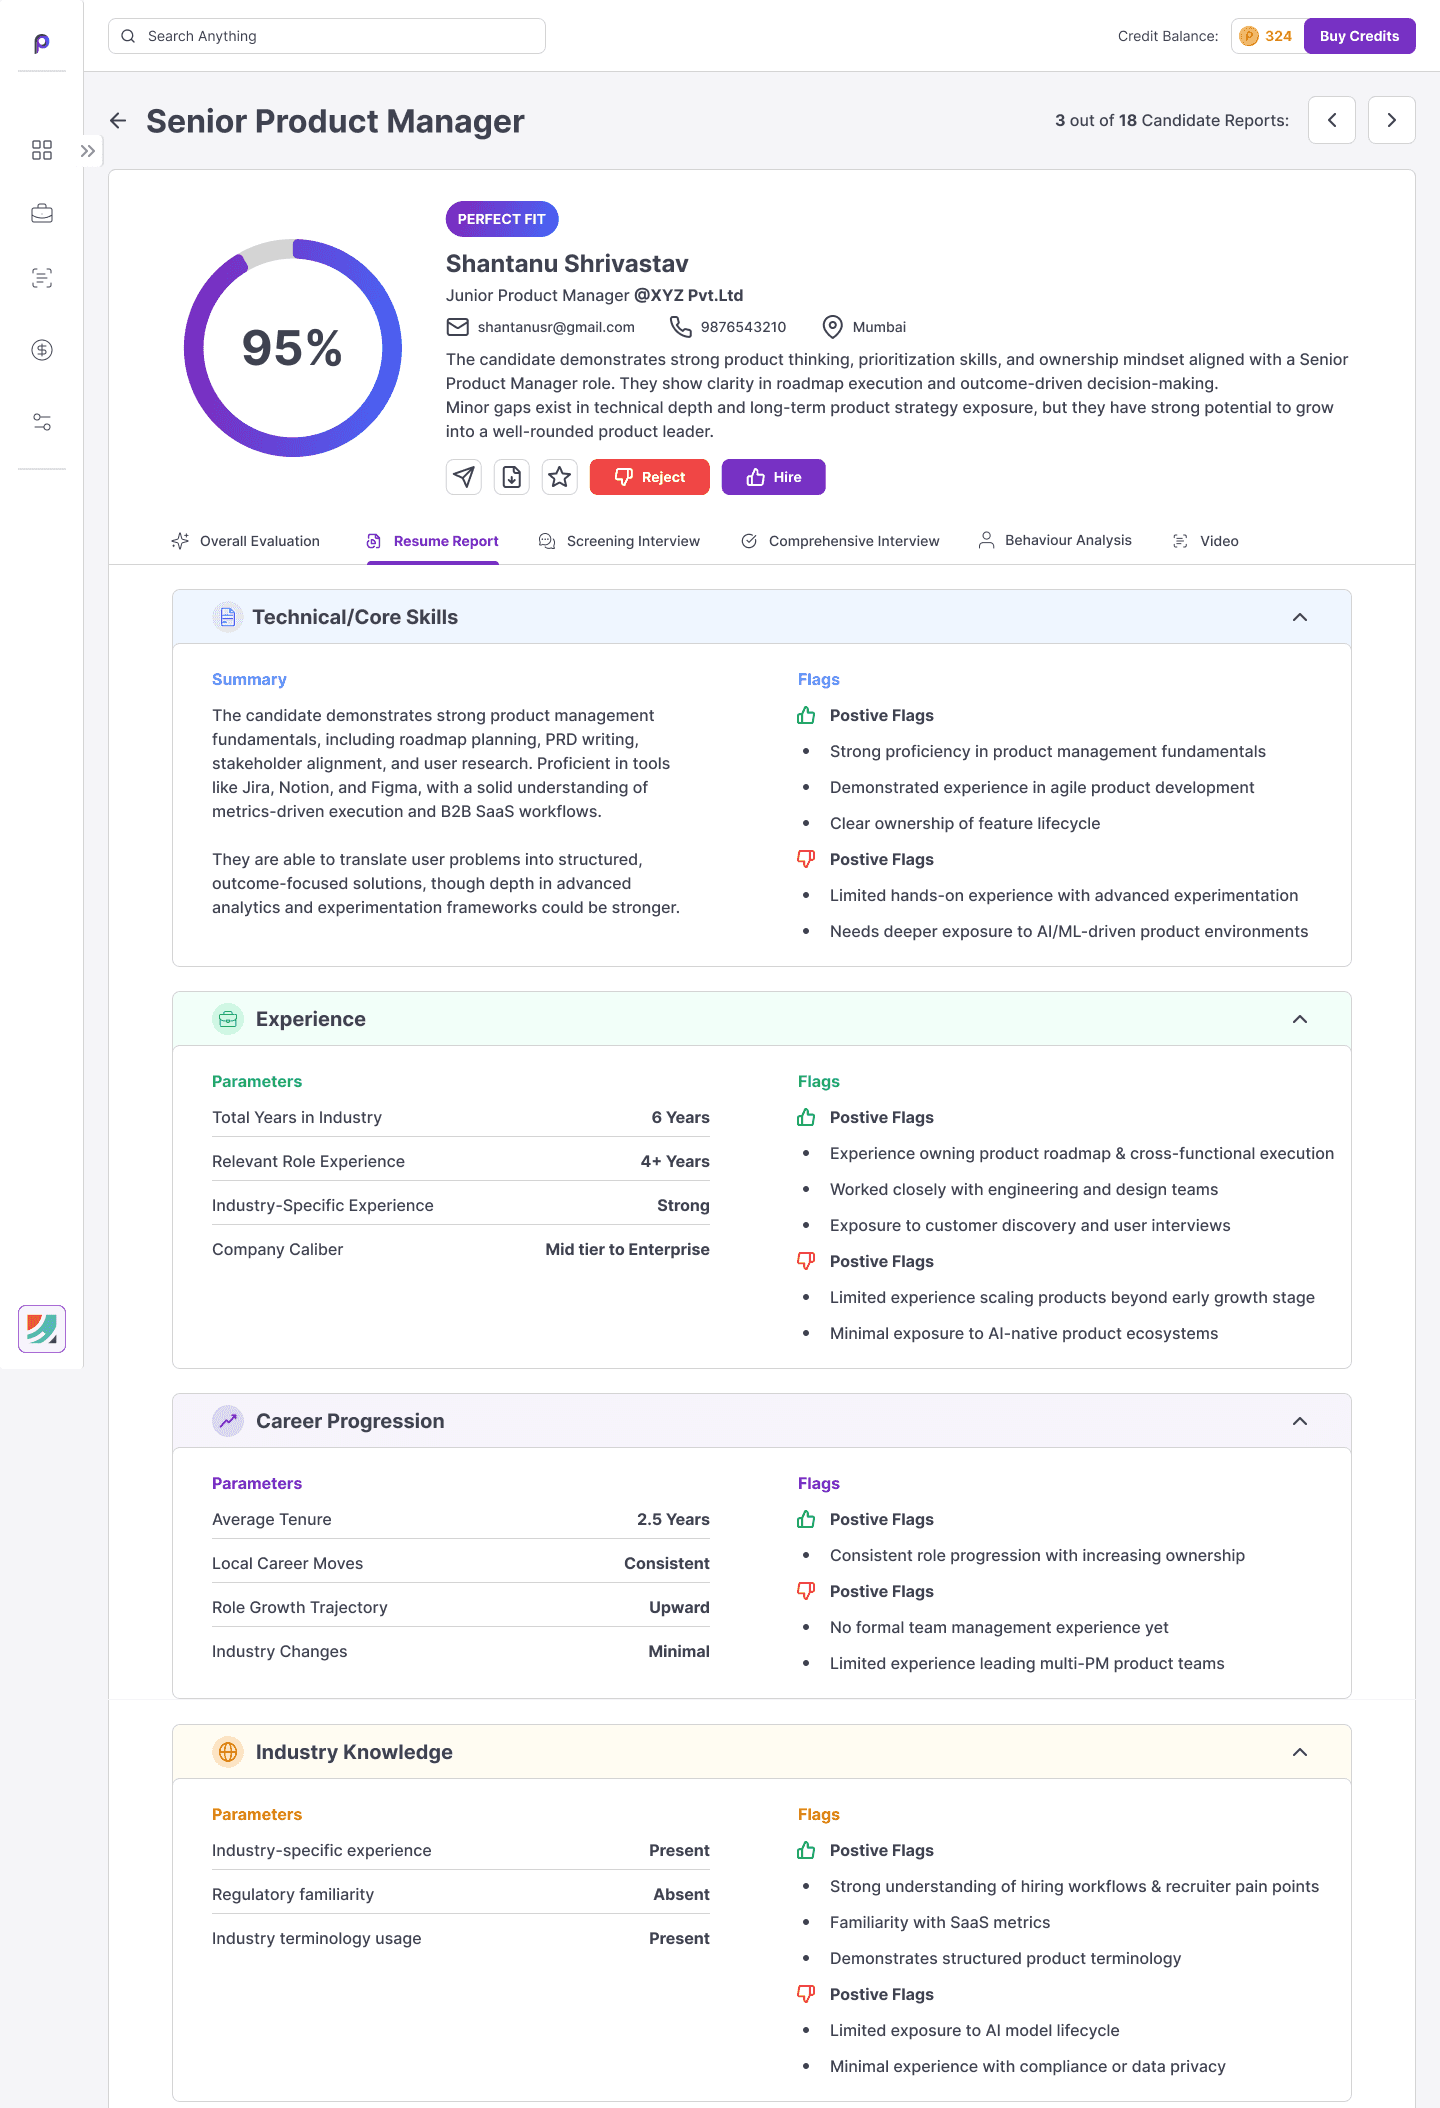Go to previous candidate report
The width and height of the screenshot is (1440, 2108).
point(1332,120)
